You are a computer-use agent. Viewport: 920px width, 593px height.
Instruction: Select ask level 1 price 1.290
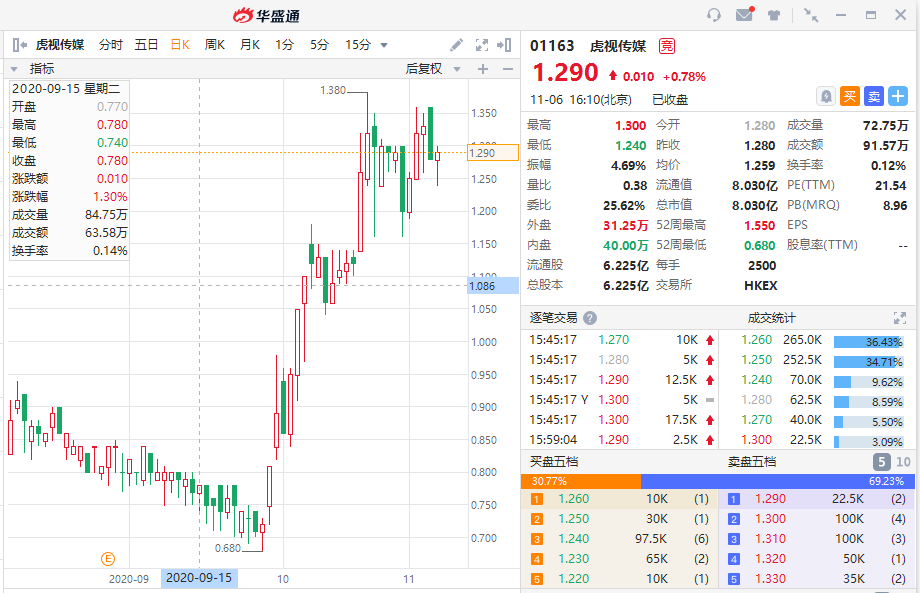tap(770, 499)
